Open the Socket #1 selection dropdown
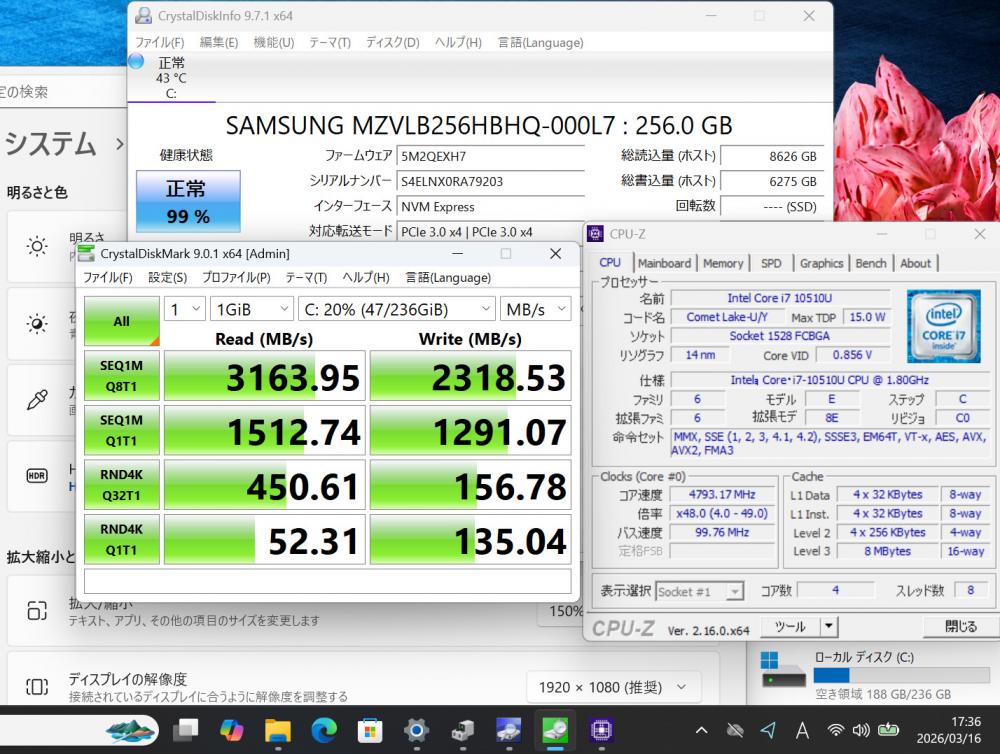Screen dimensions: 1000x754 (700, 591)
